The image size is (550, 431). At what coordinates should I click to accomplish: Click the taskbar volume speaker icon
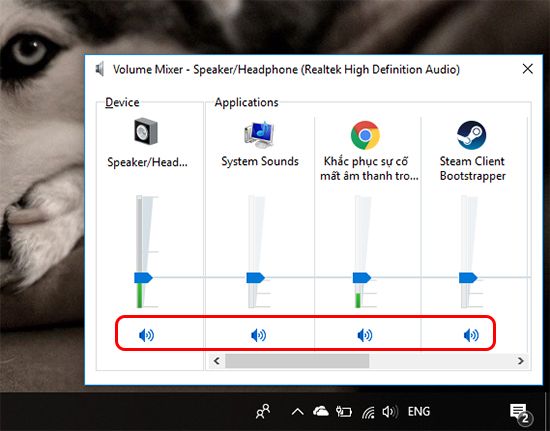pos(390,411)
